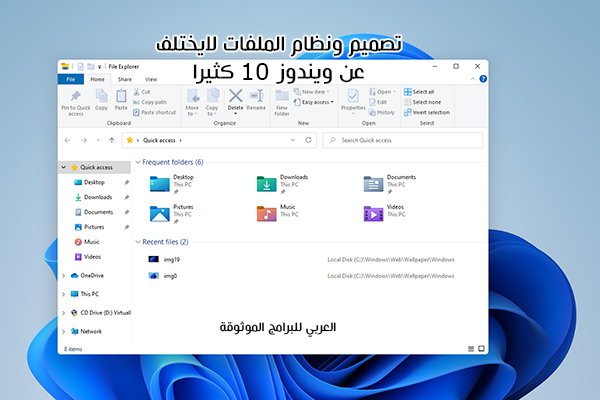Click the Properties checkmark icon
600x400 pixels.
click(353, 96)
